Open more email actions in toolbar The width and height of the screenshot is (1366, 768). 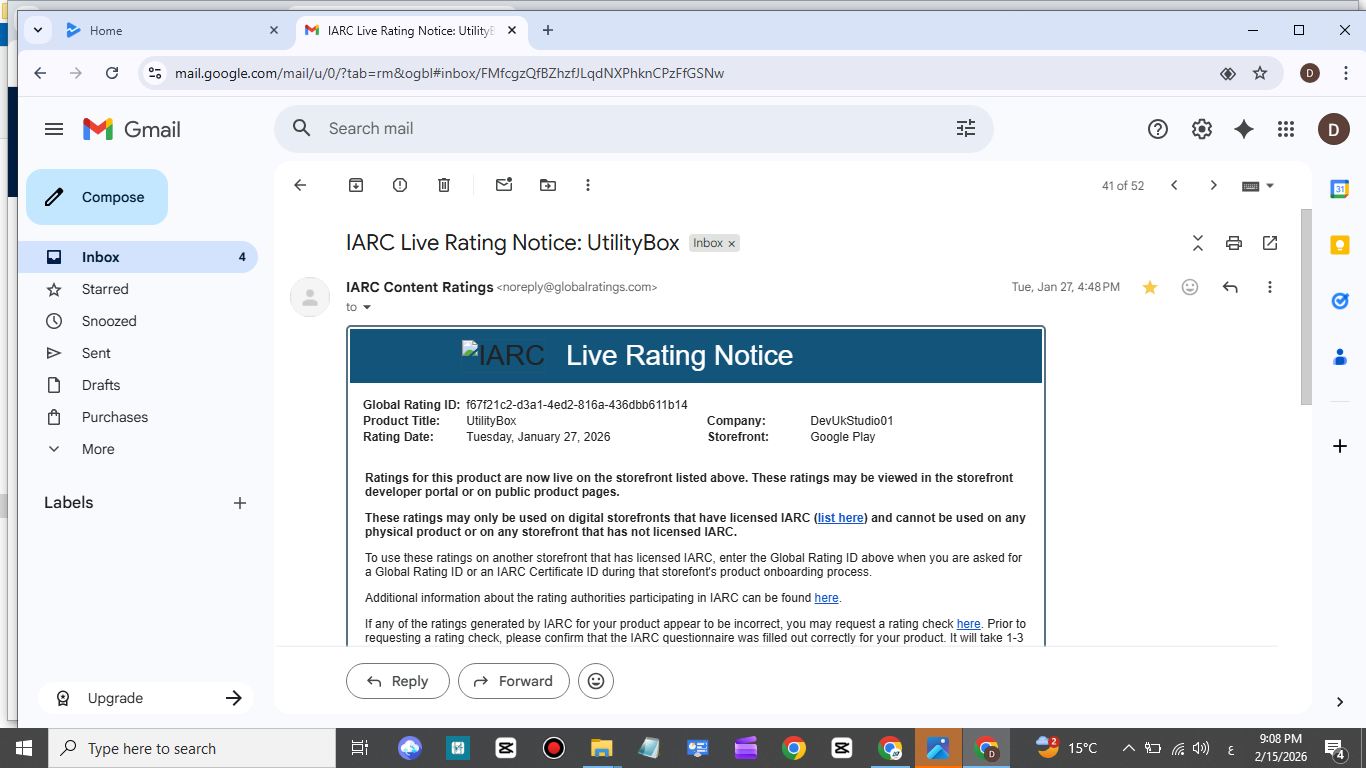point(588,185)
